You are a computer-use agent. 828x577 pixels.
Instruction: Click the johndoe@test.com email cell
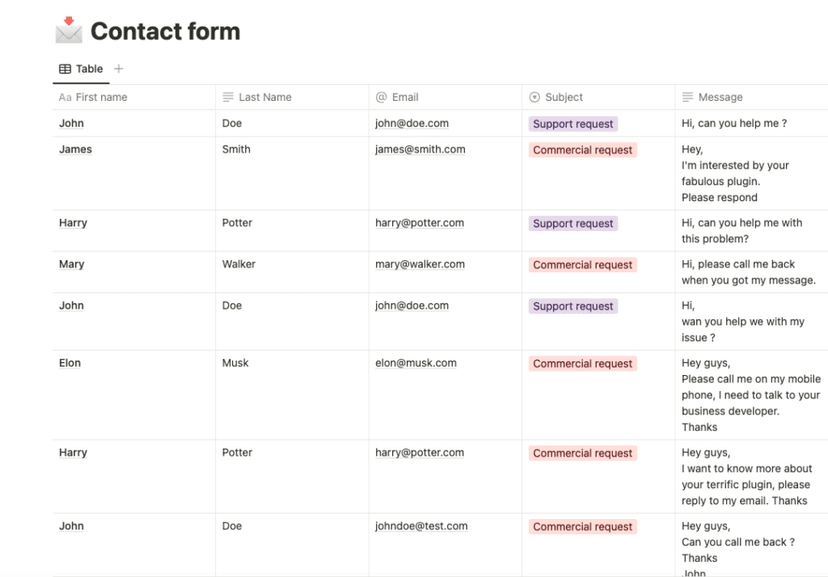point(421,526)
